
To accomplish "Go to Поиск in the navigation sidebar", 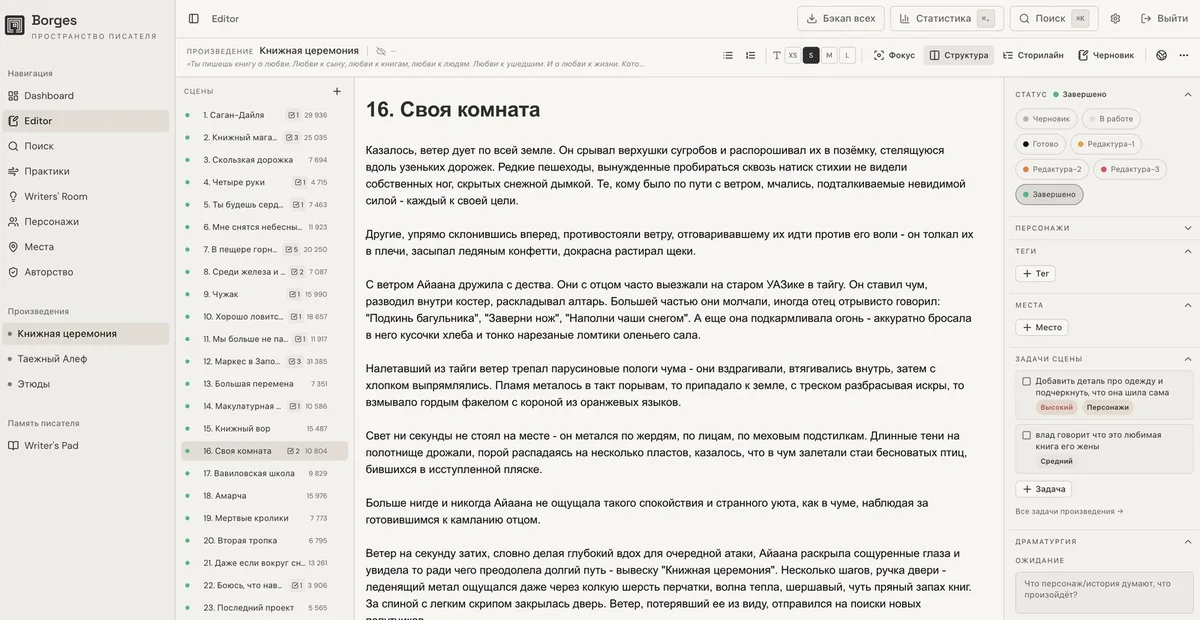I will [x=85, y=146].
